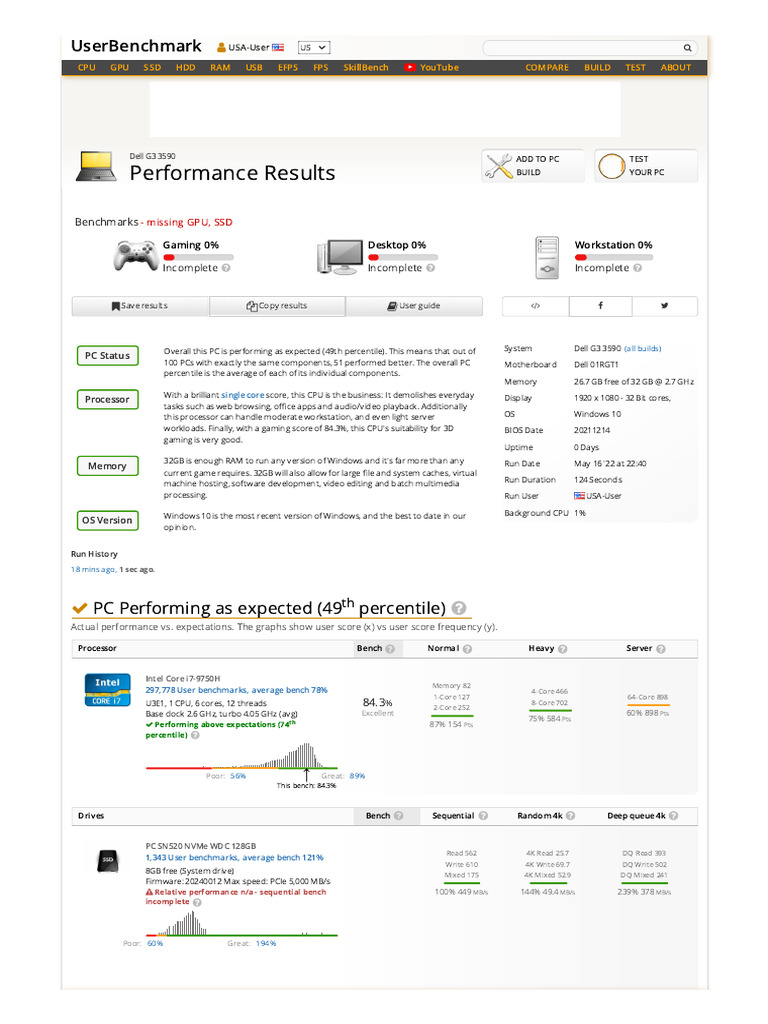Screen dimensions: 768x1024
Task: Click the SSD score distribution graph
Action: click(x=242, y=924)
